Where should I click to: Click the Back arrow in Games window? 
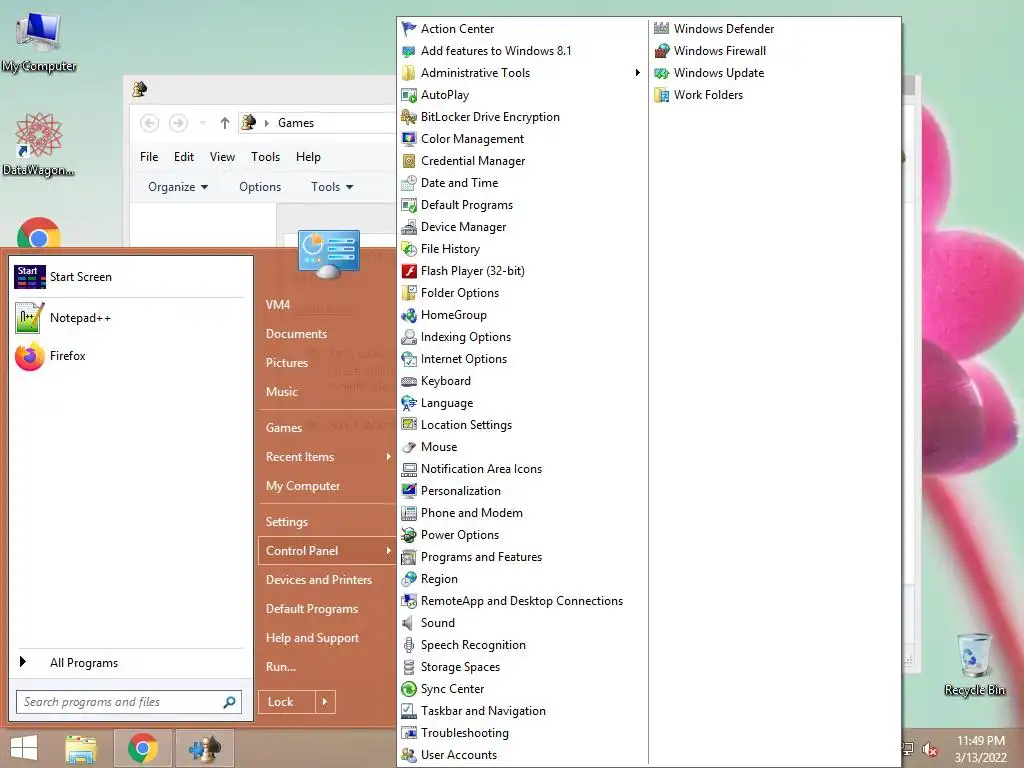click(x=150, y=123)
